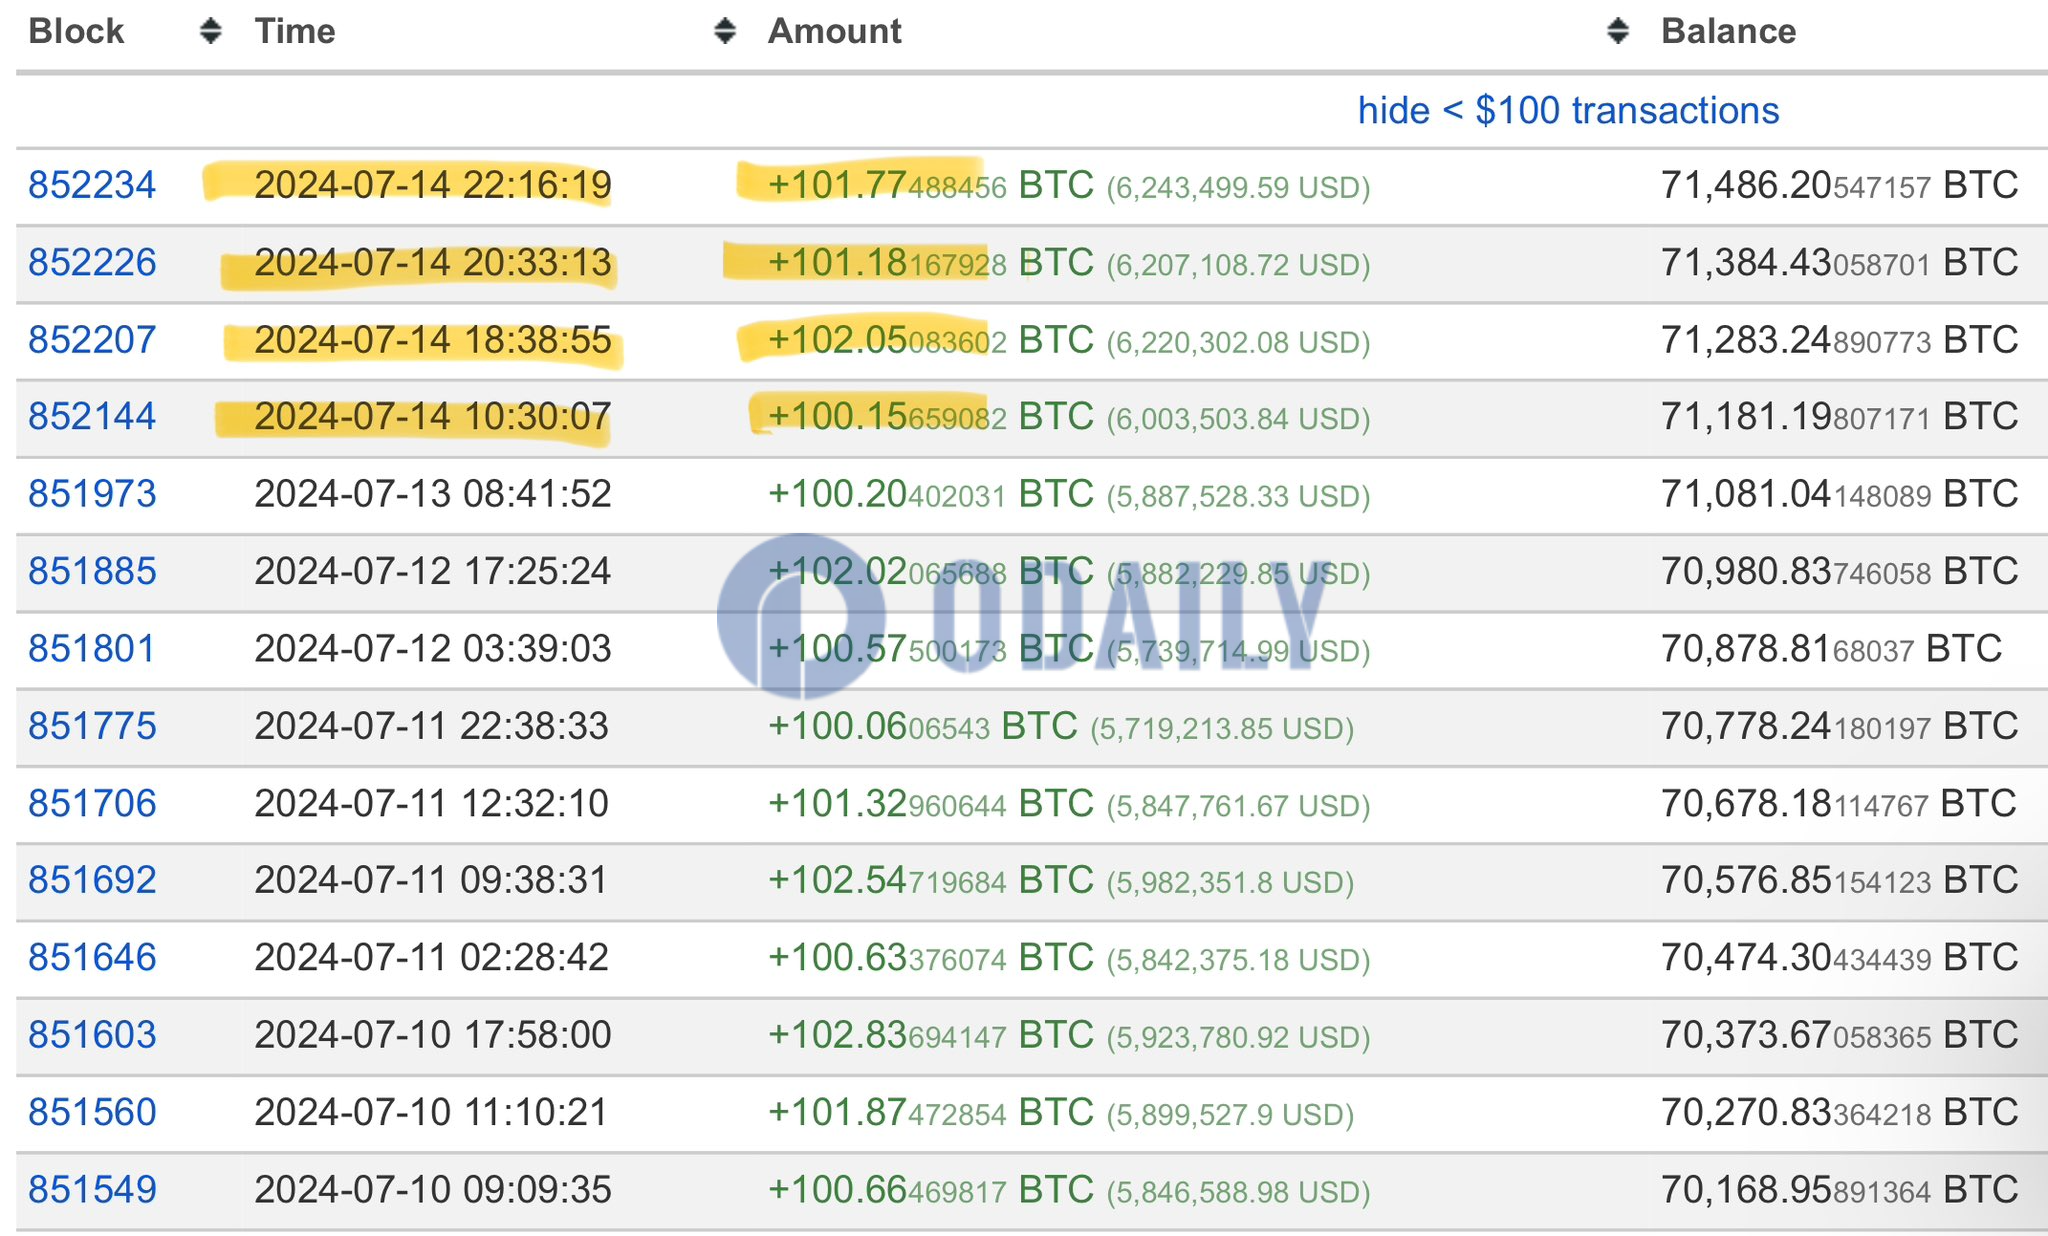Click amount +100.63376074 BTC
The width and height of the screenshot is (2048, 1236).
point(931,957)
